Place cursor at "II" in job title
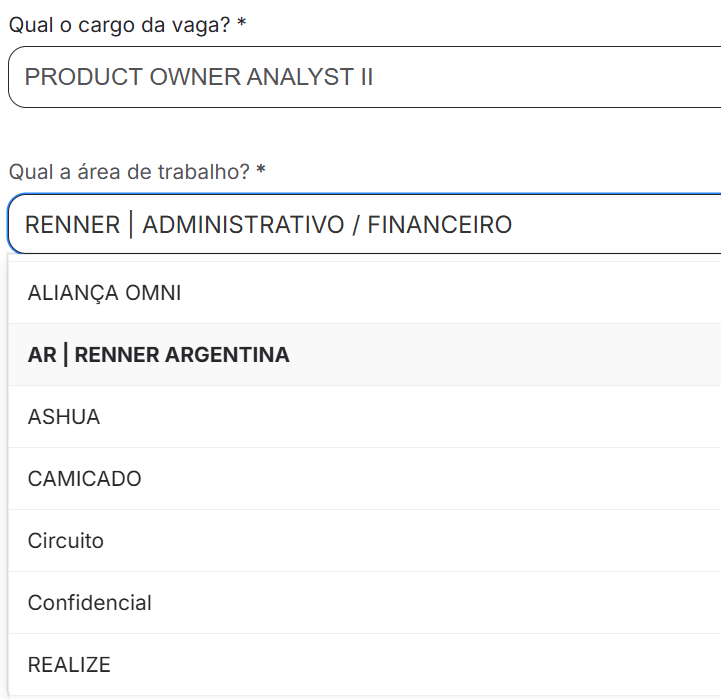Image resolution: width=721 pixels, height=699 pixels. pos(366,77)
